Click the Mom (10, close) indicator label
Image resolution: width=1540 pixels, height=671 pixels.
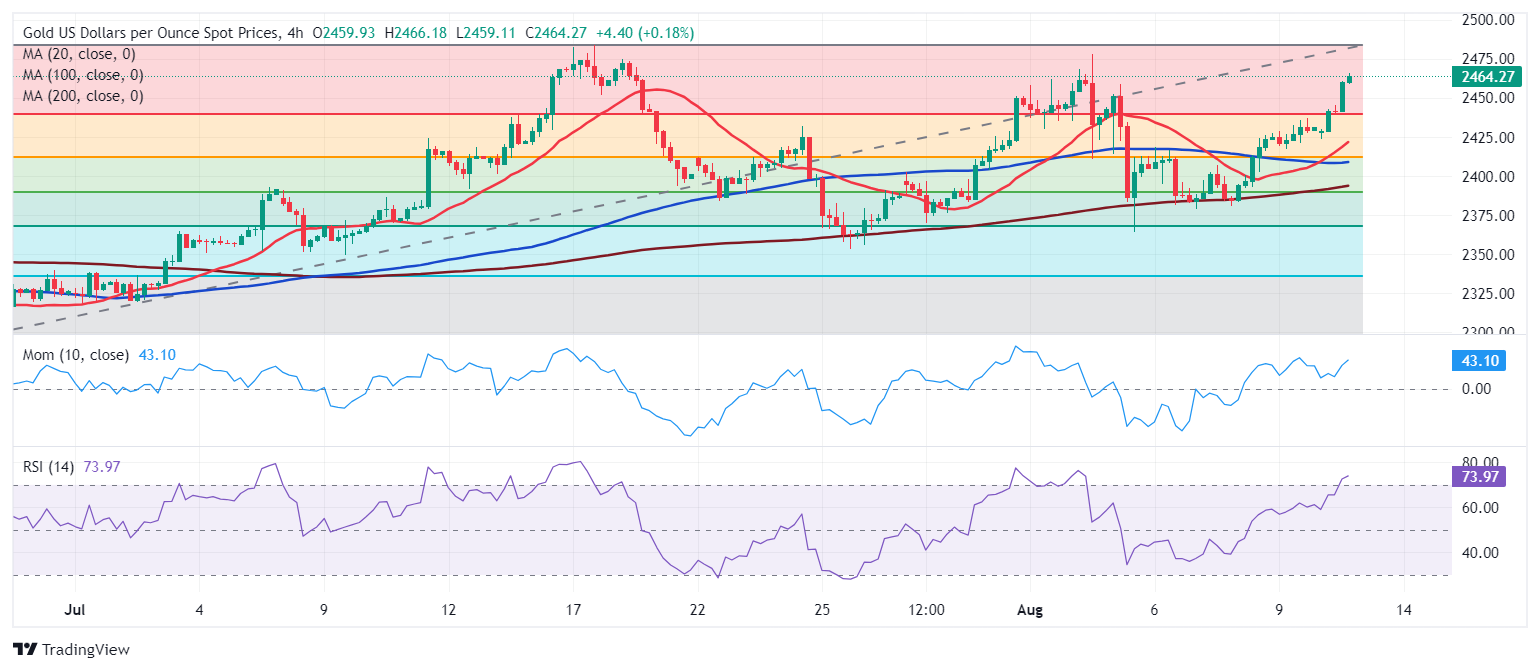pyautogui.click(x=76, y=354)
